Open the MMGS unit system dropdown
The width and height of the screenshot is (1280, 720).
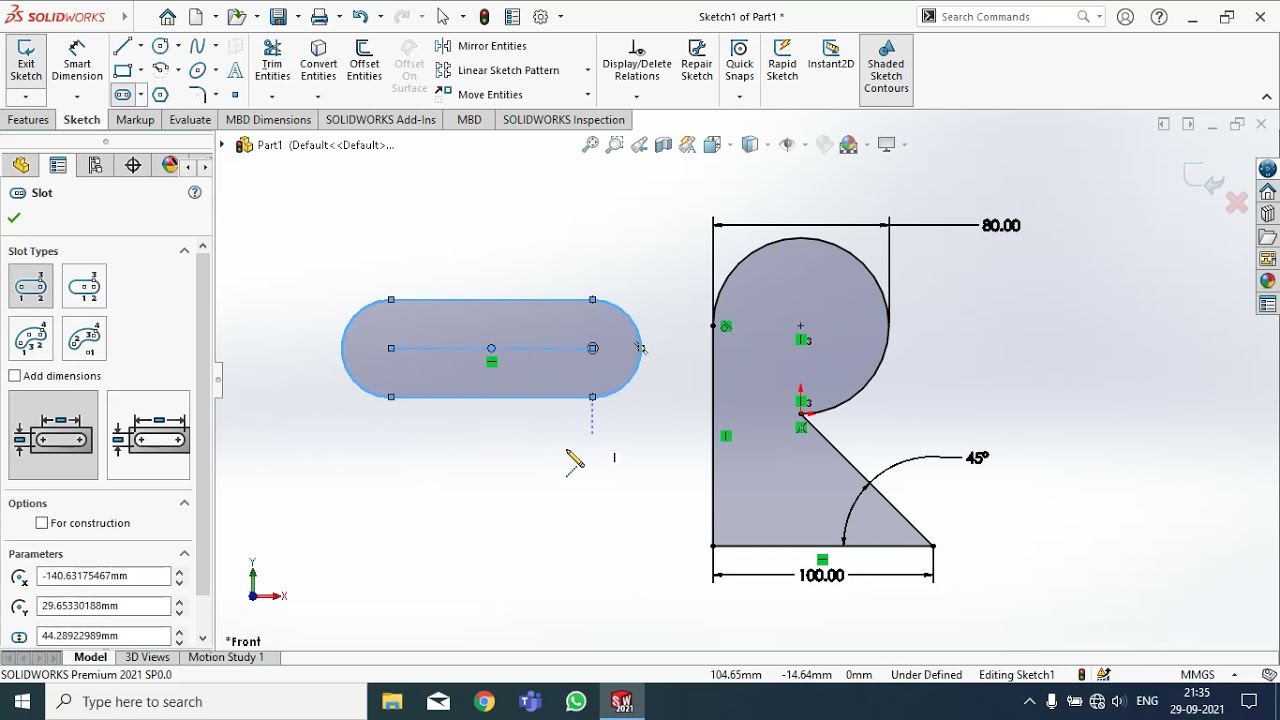tap(1234, 675)
